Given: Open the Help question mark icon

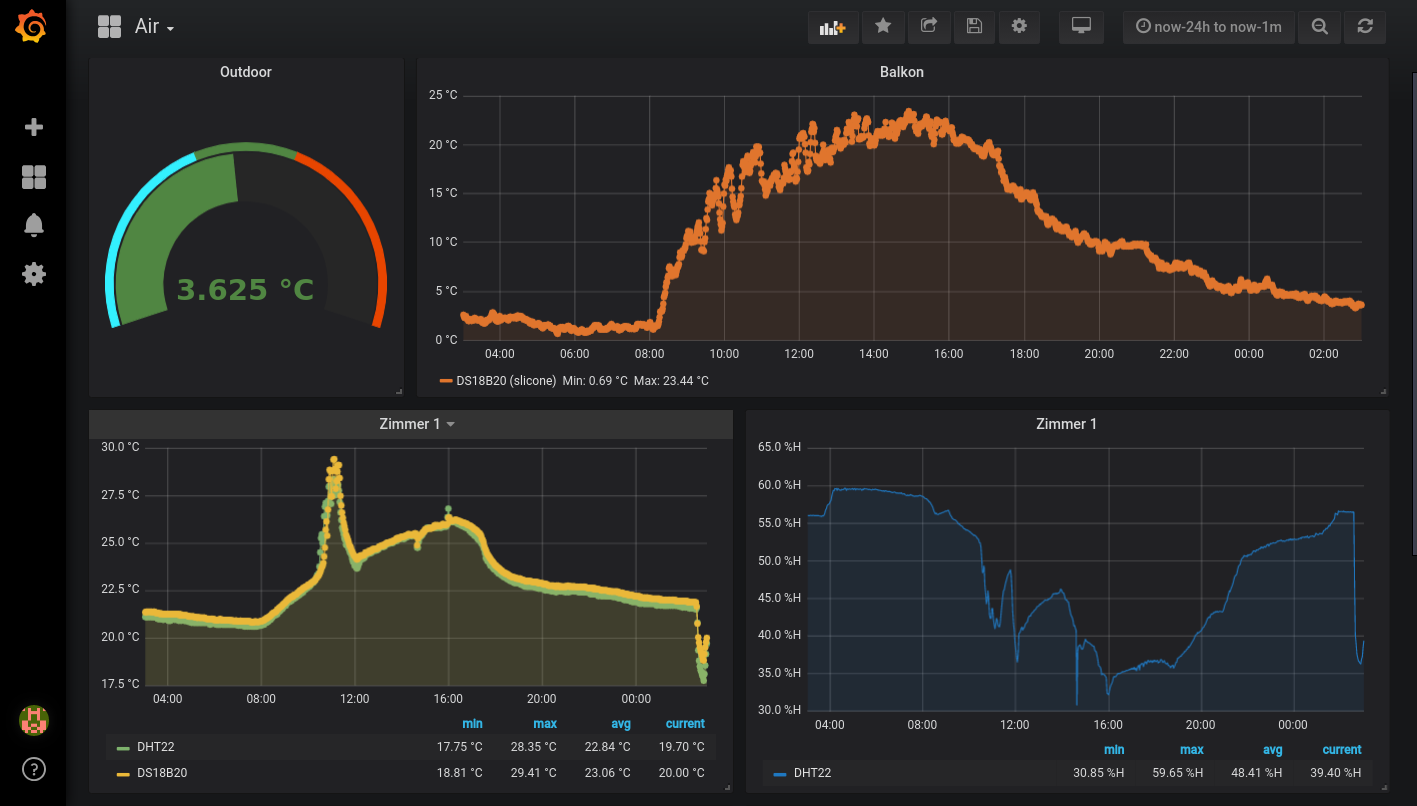Looking at the screenshot, I should click(x=34, y=769).
